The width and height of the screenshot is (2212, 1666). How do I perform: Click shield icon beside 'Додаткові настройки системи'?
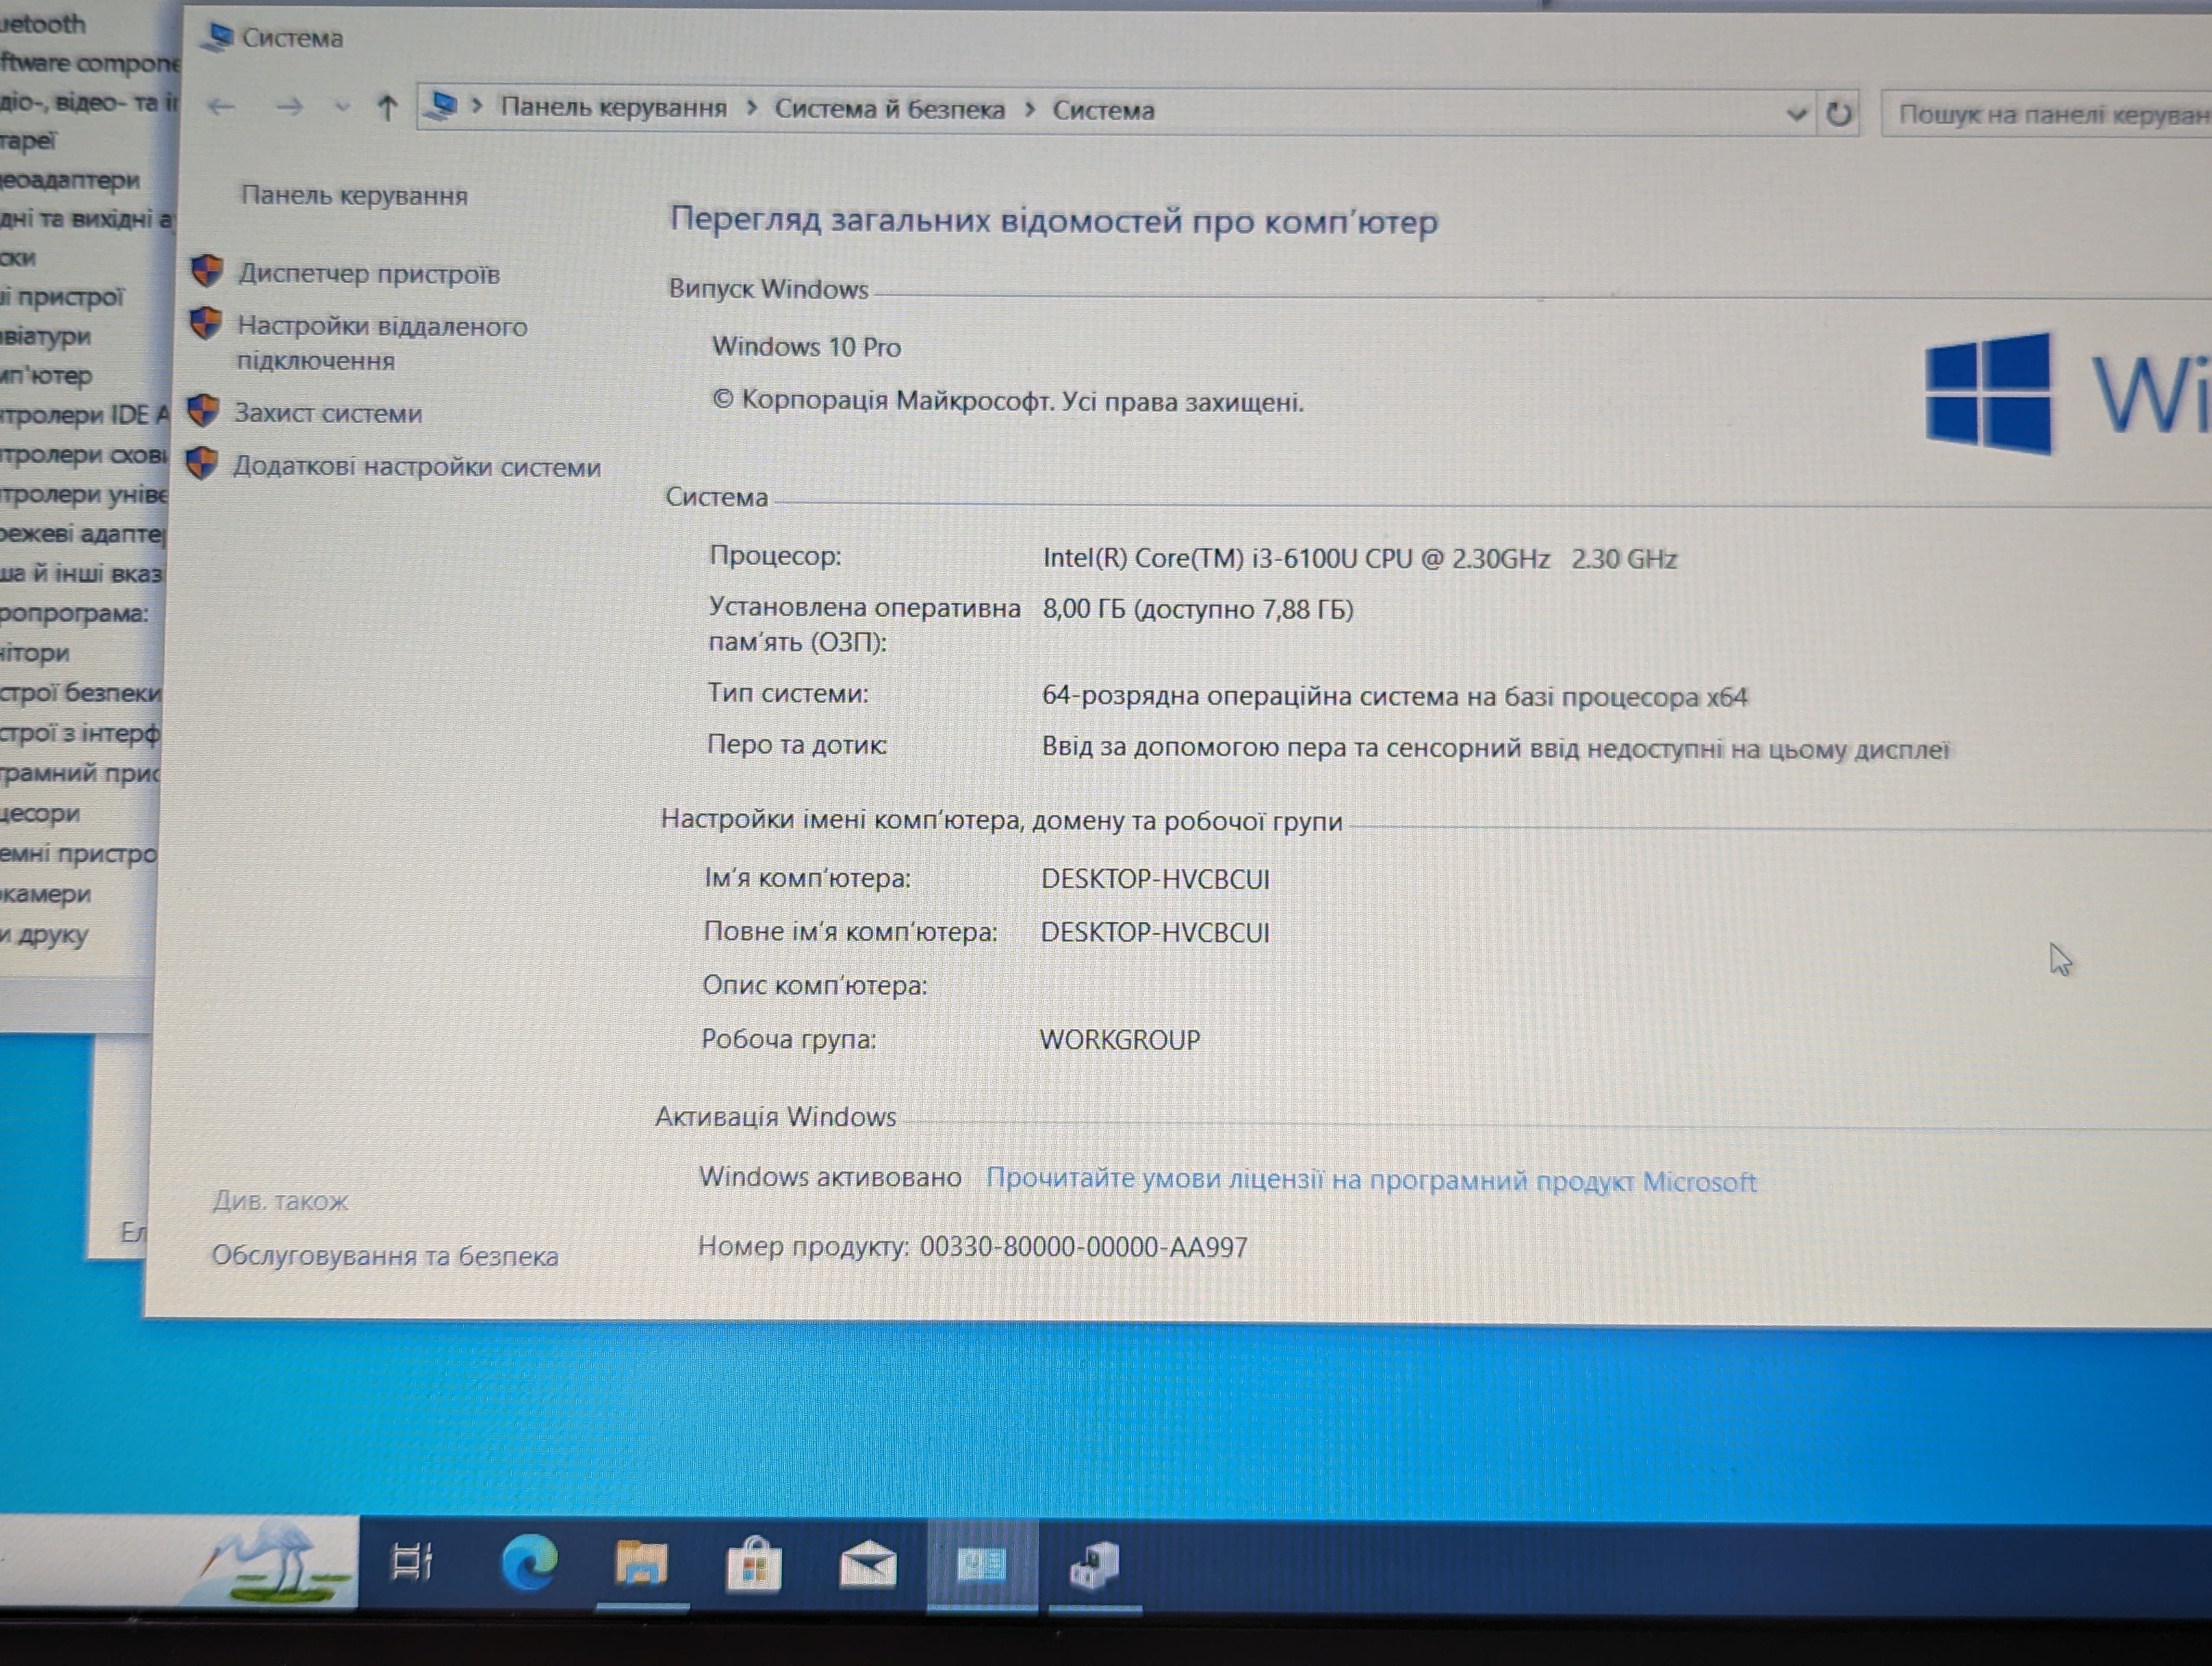[x=201, y=463]
